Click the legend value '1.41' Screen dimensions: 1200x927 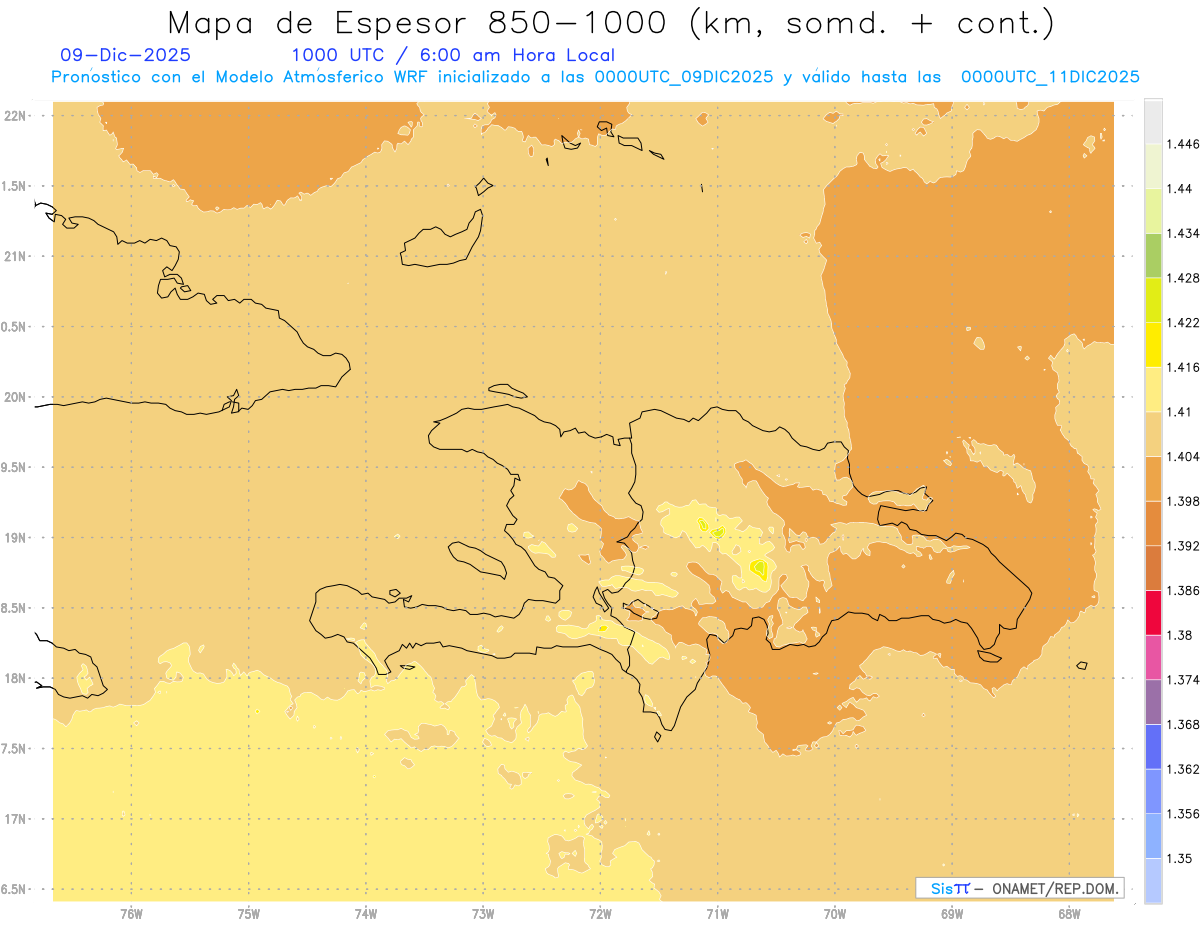pyautogui.click(x=1181, y=412)
